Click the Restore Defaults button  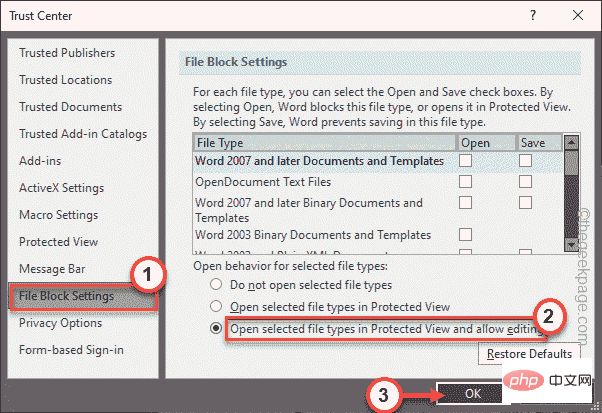[529, 354]
